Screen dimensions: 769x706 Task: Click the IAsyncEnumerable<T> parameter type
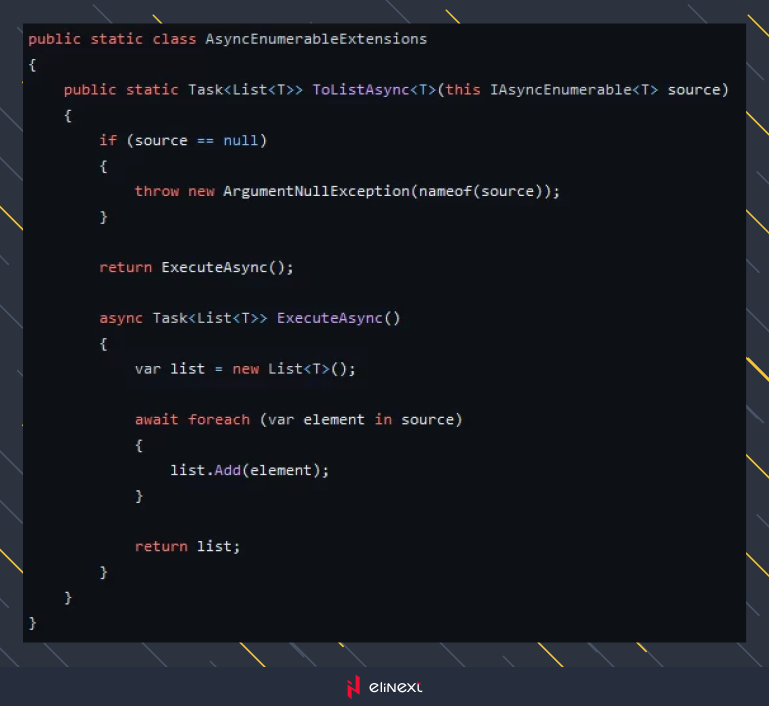(574, 90)
